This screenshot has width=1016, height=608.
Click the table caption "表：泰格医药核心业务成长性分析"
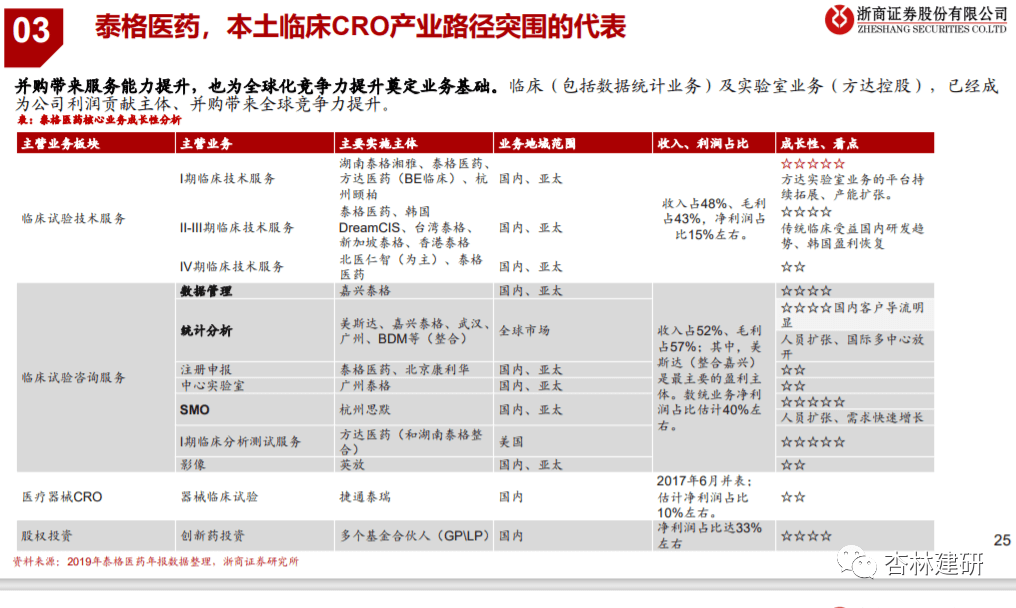99,120
